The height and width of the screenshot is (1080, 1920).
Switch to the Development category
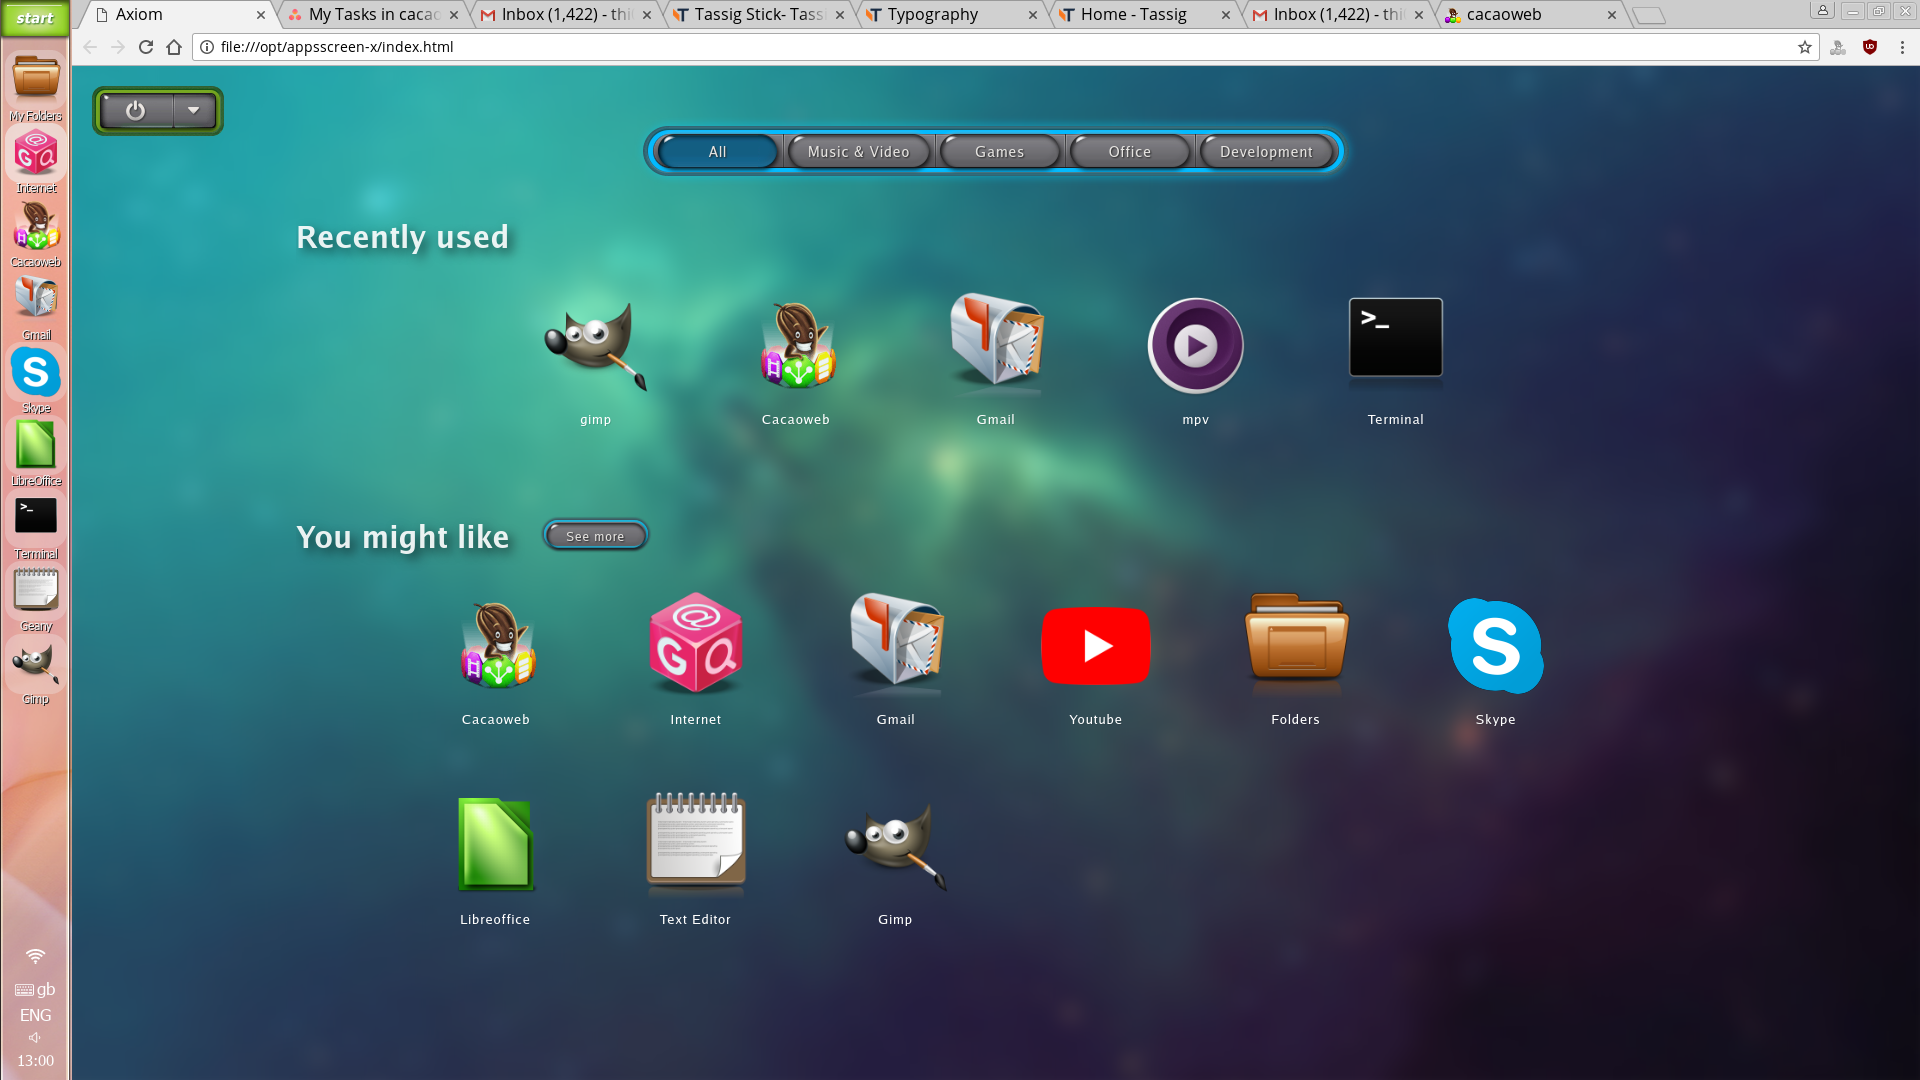point(1267,152)
